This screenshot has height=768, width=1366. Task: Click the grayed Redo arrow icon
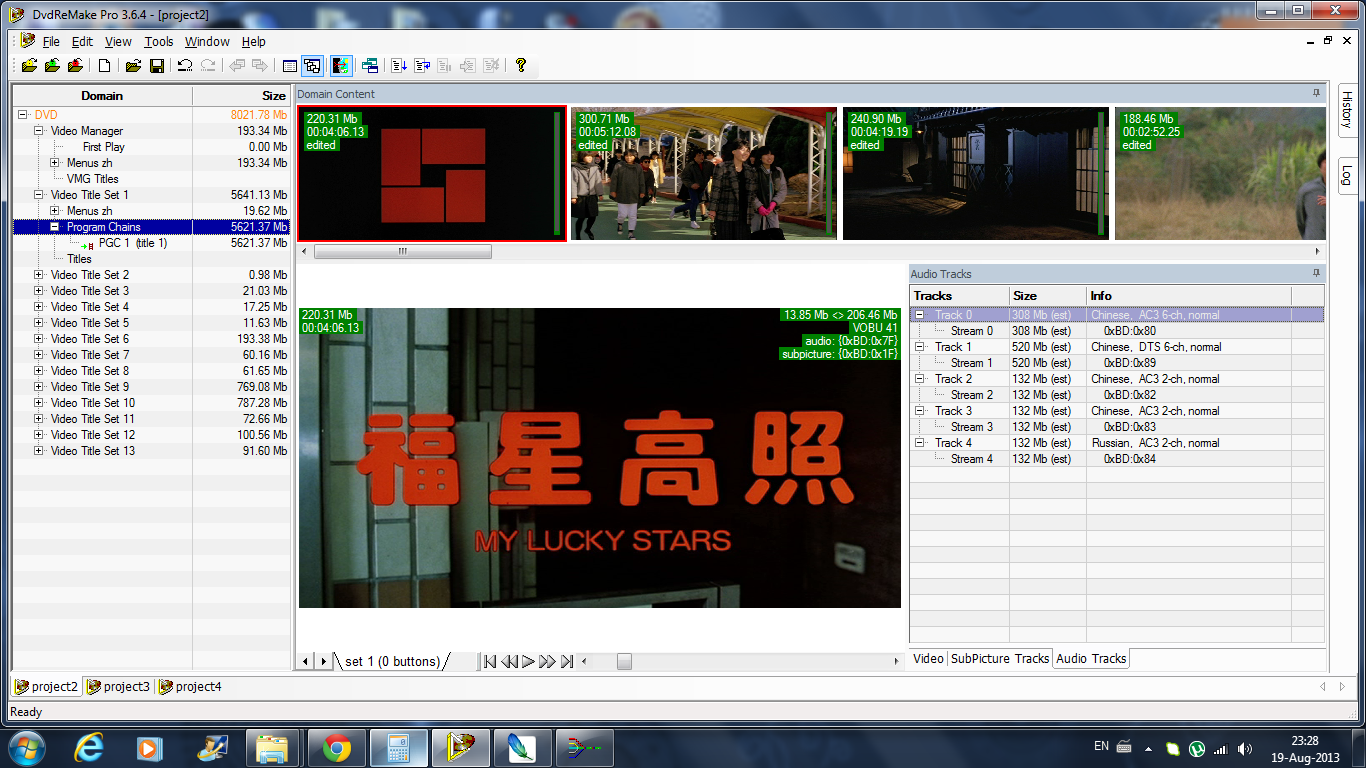[208, 66]
